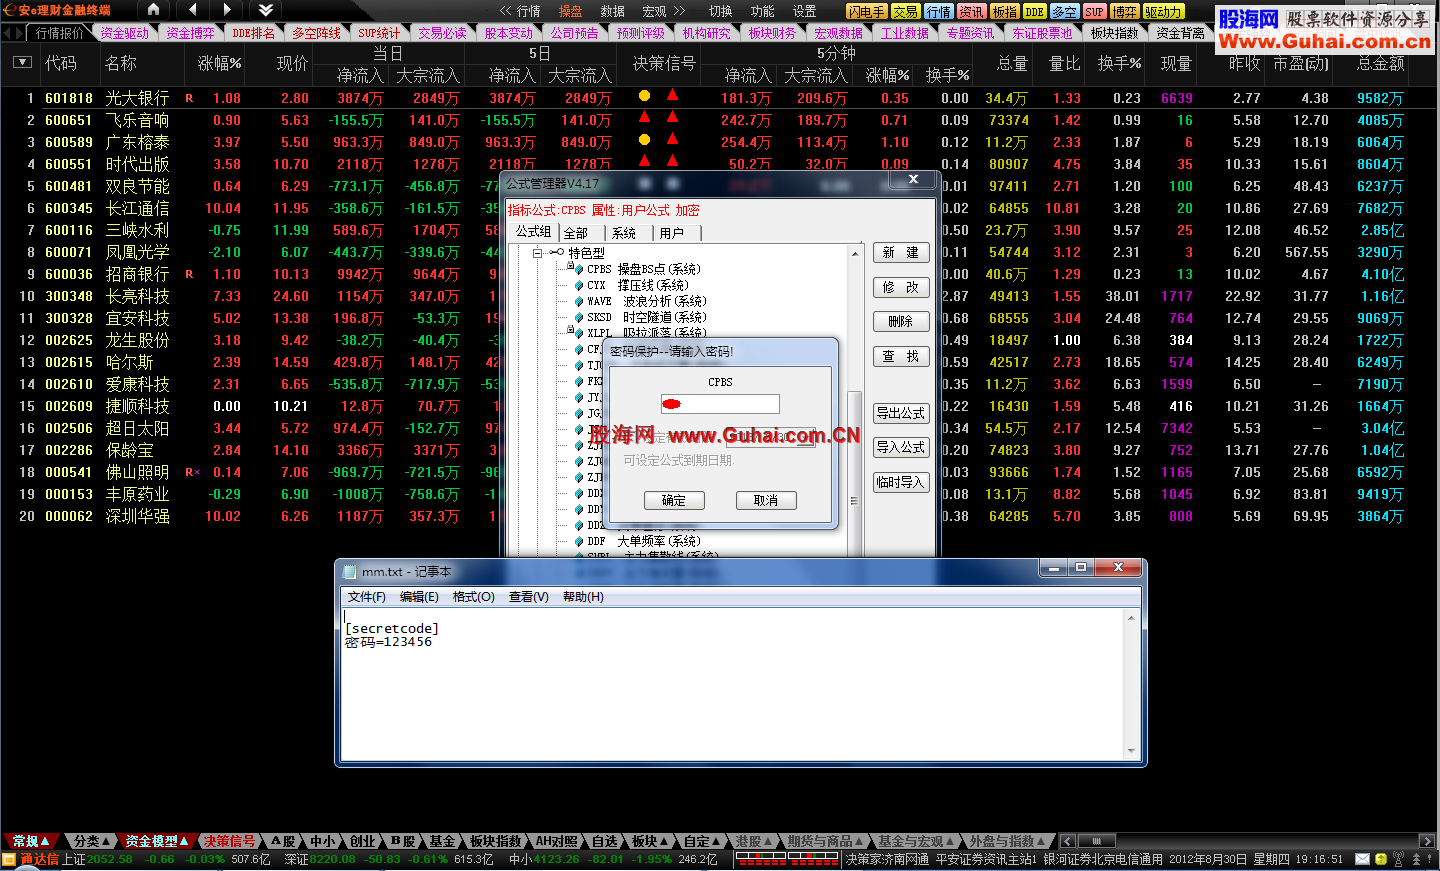Click the SUP toolbar button
This screenshot has height=871, width=1440.
1094,12
